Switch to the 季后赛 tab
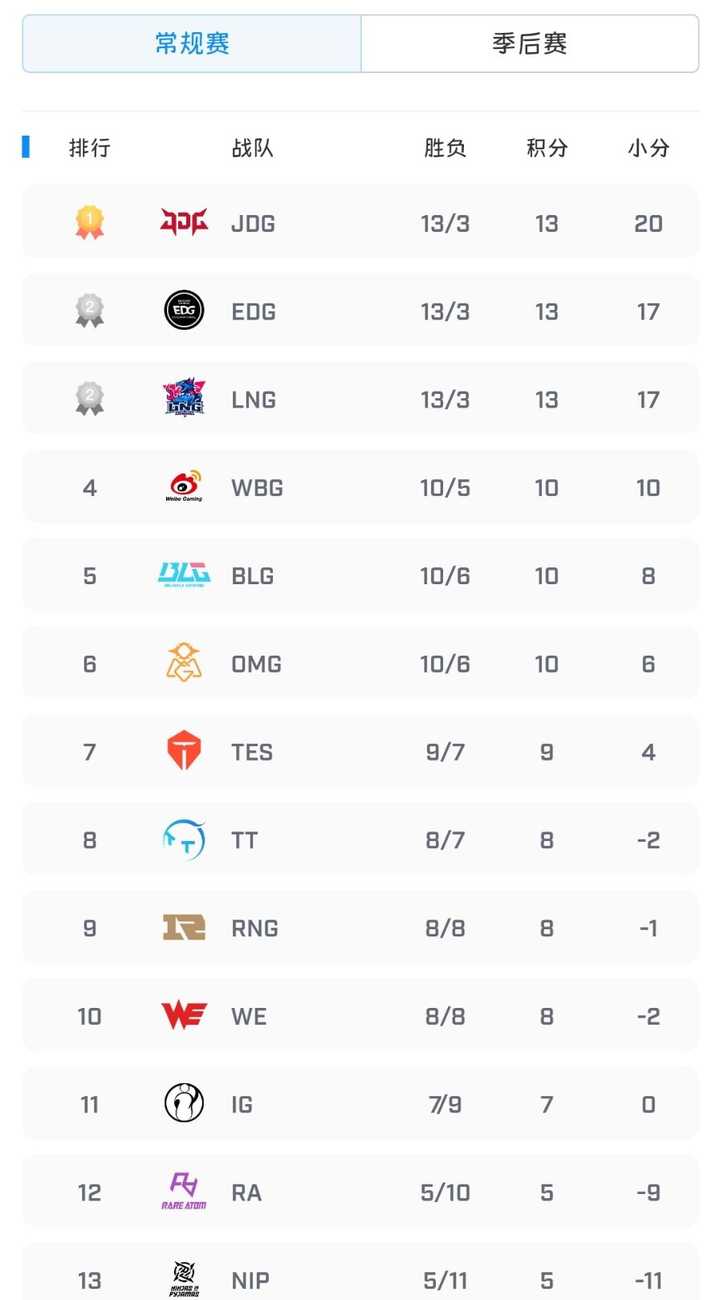Image resolution: width=720 pixels, height=1300 pixels. 530,44
